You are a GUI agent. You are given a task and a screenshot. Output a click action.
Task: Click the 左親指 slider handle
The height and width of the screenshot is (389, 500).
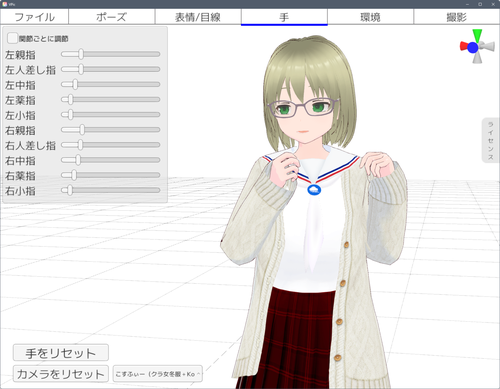[81, 54]
